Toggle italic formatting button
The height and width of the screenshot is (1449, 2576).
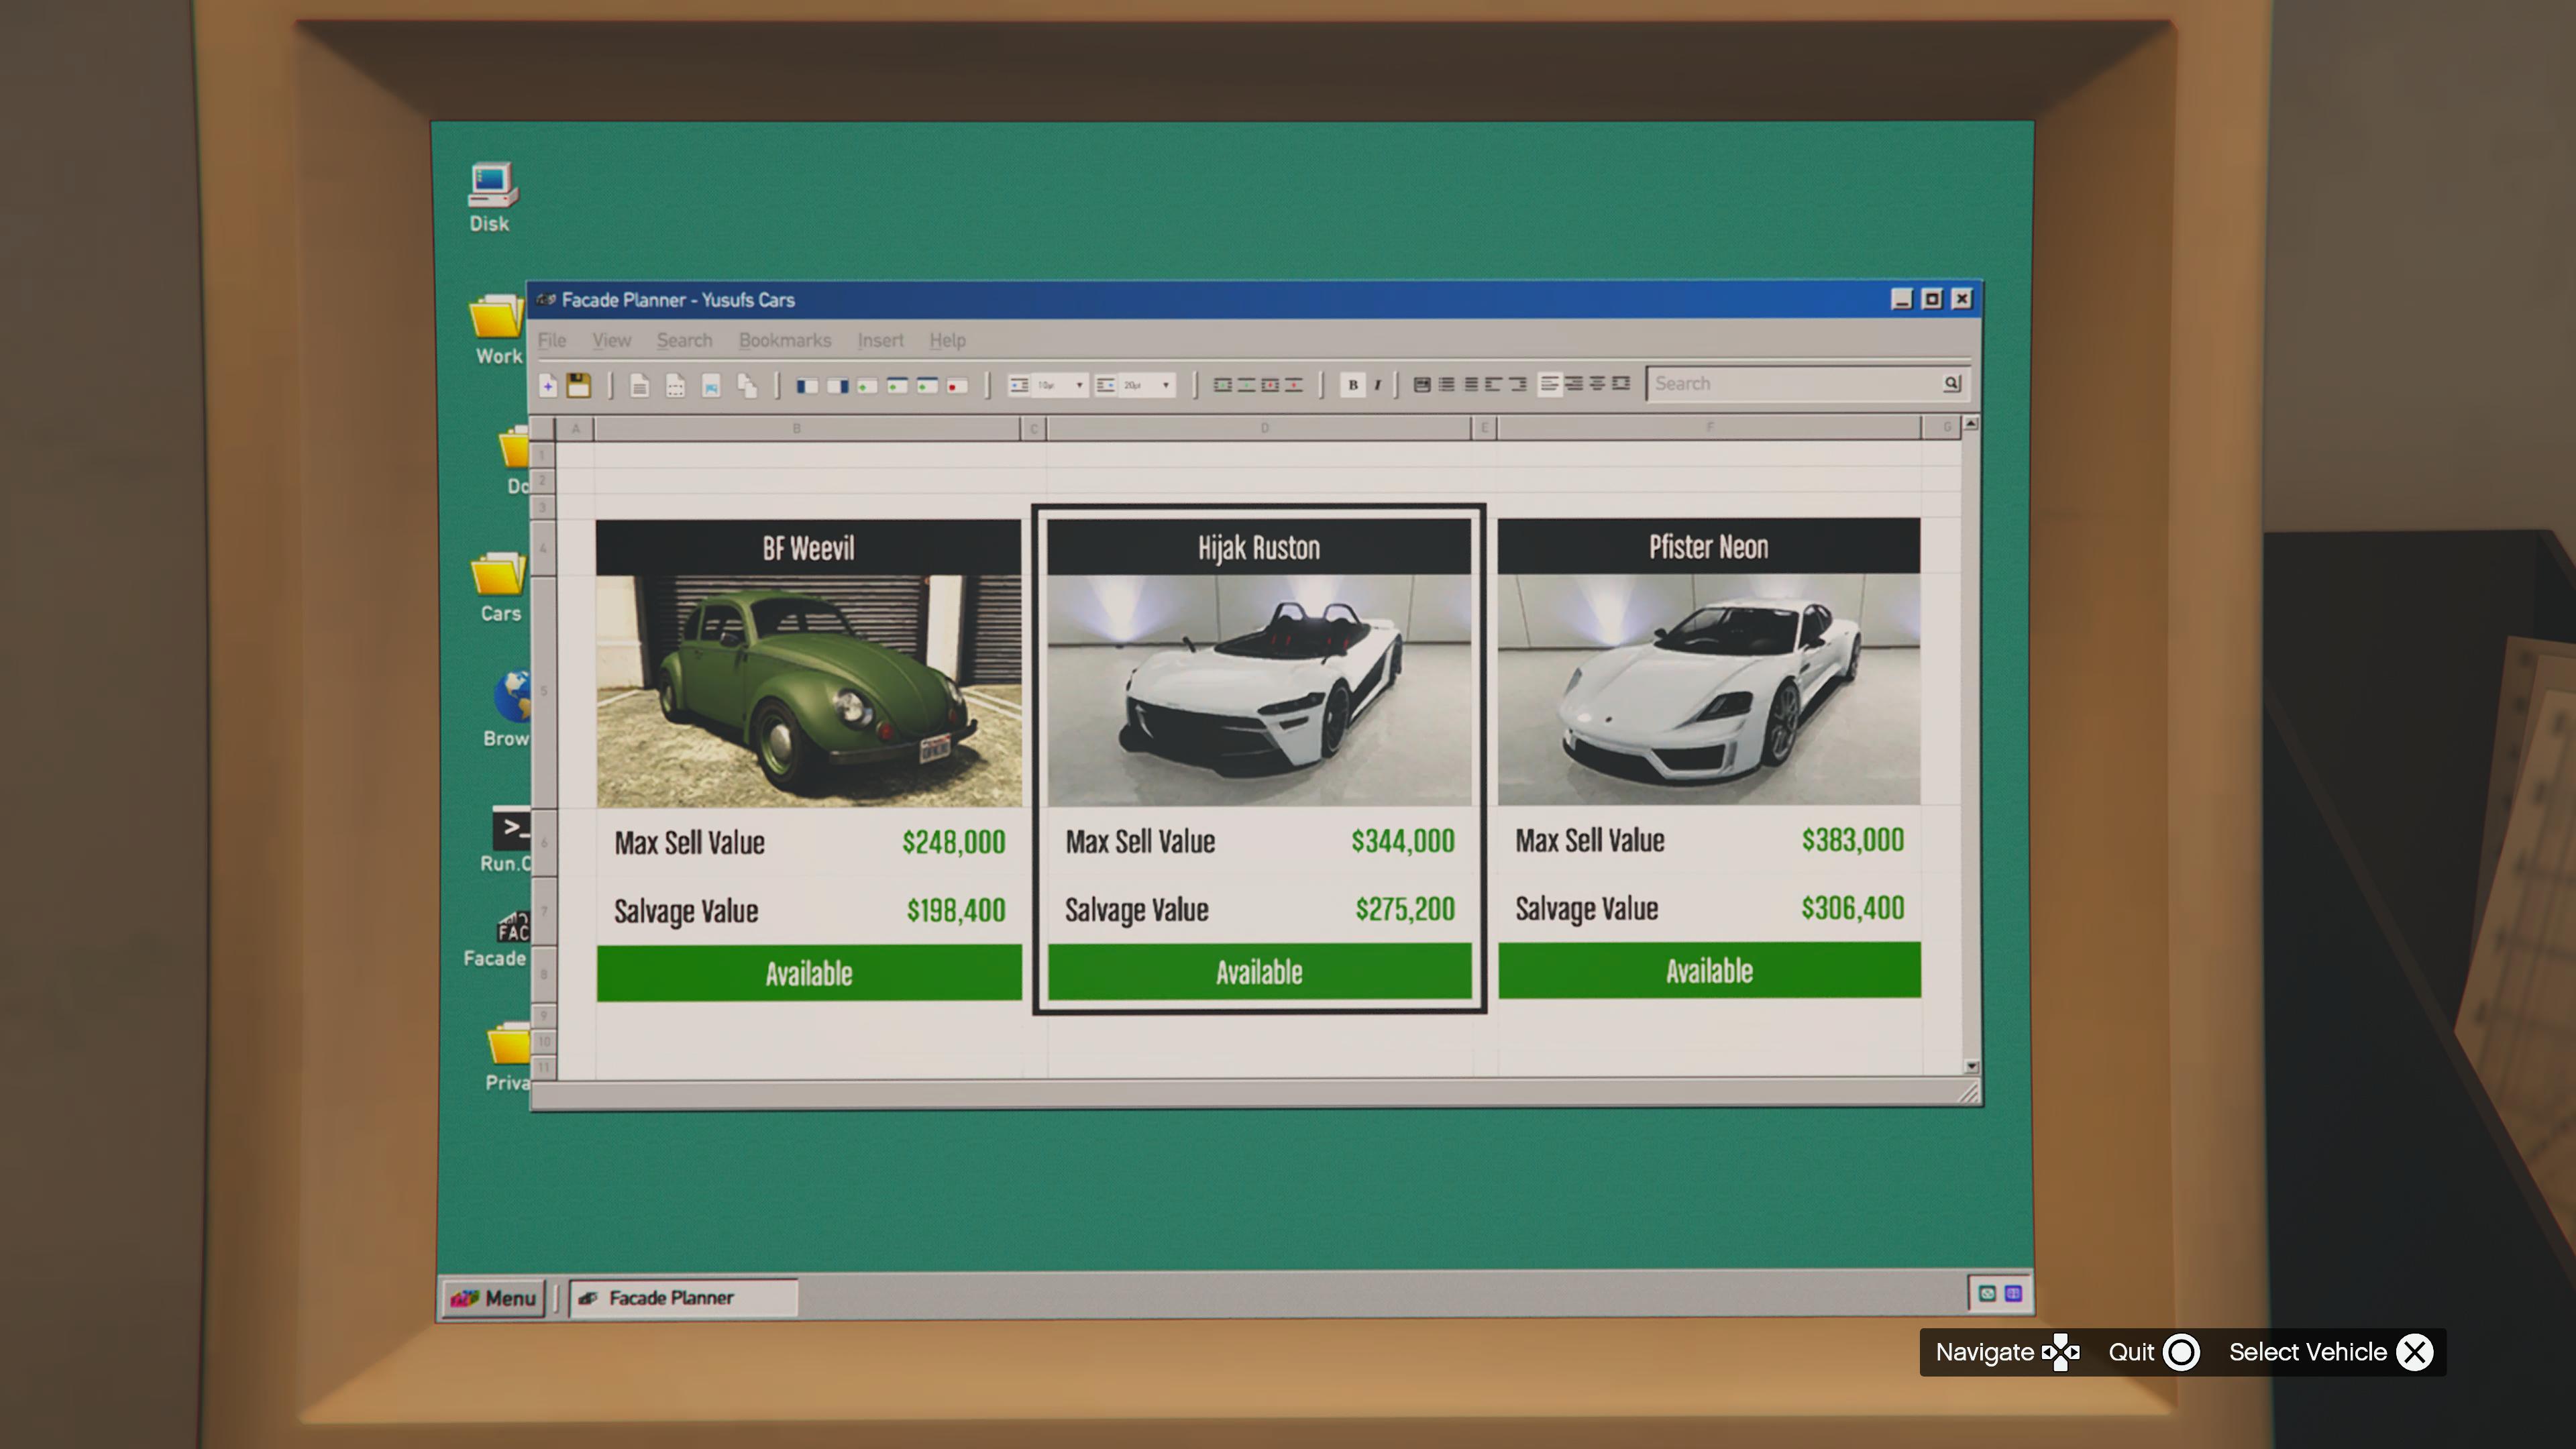[x=1378, y=384]
